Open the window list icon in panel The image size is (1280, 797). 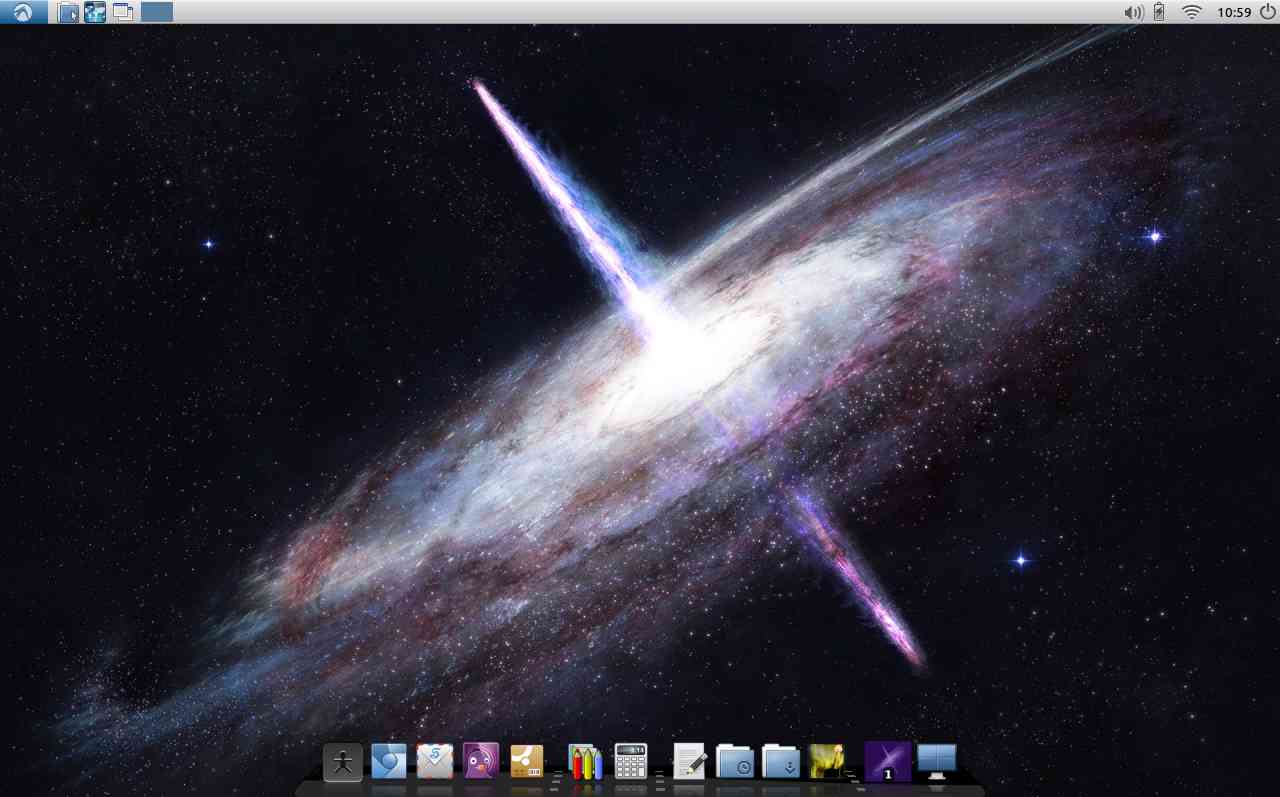[122, 12]
